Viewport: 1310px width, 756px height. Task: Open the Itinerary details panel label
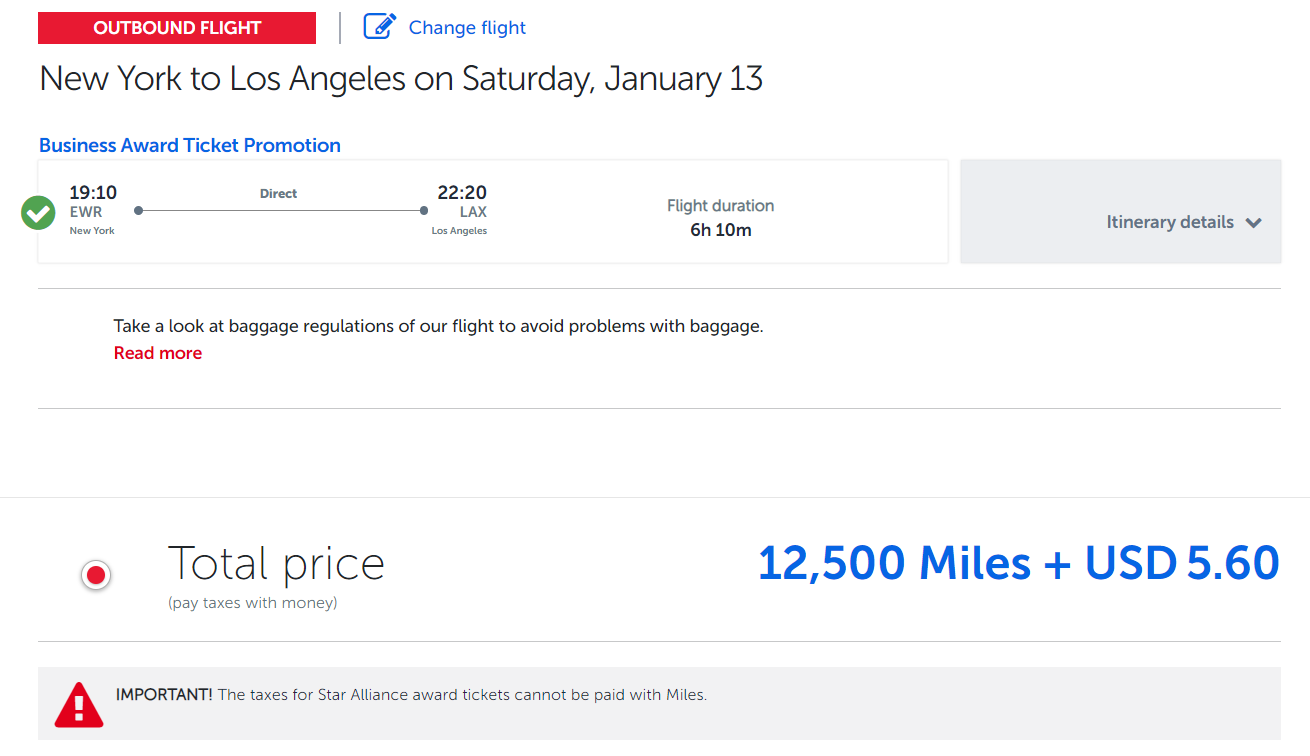coord(1169,222)
